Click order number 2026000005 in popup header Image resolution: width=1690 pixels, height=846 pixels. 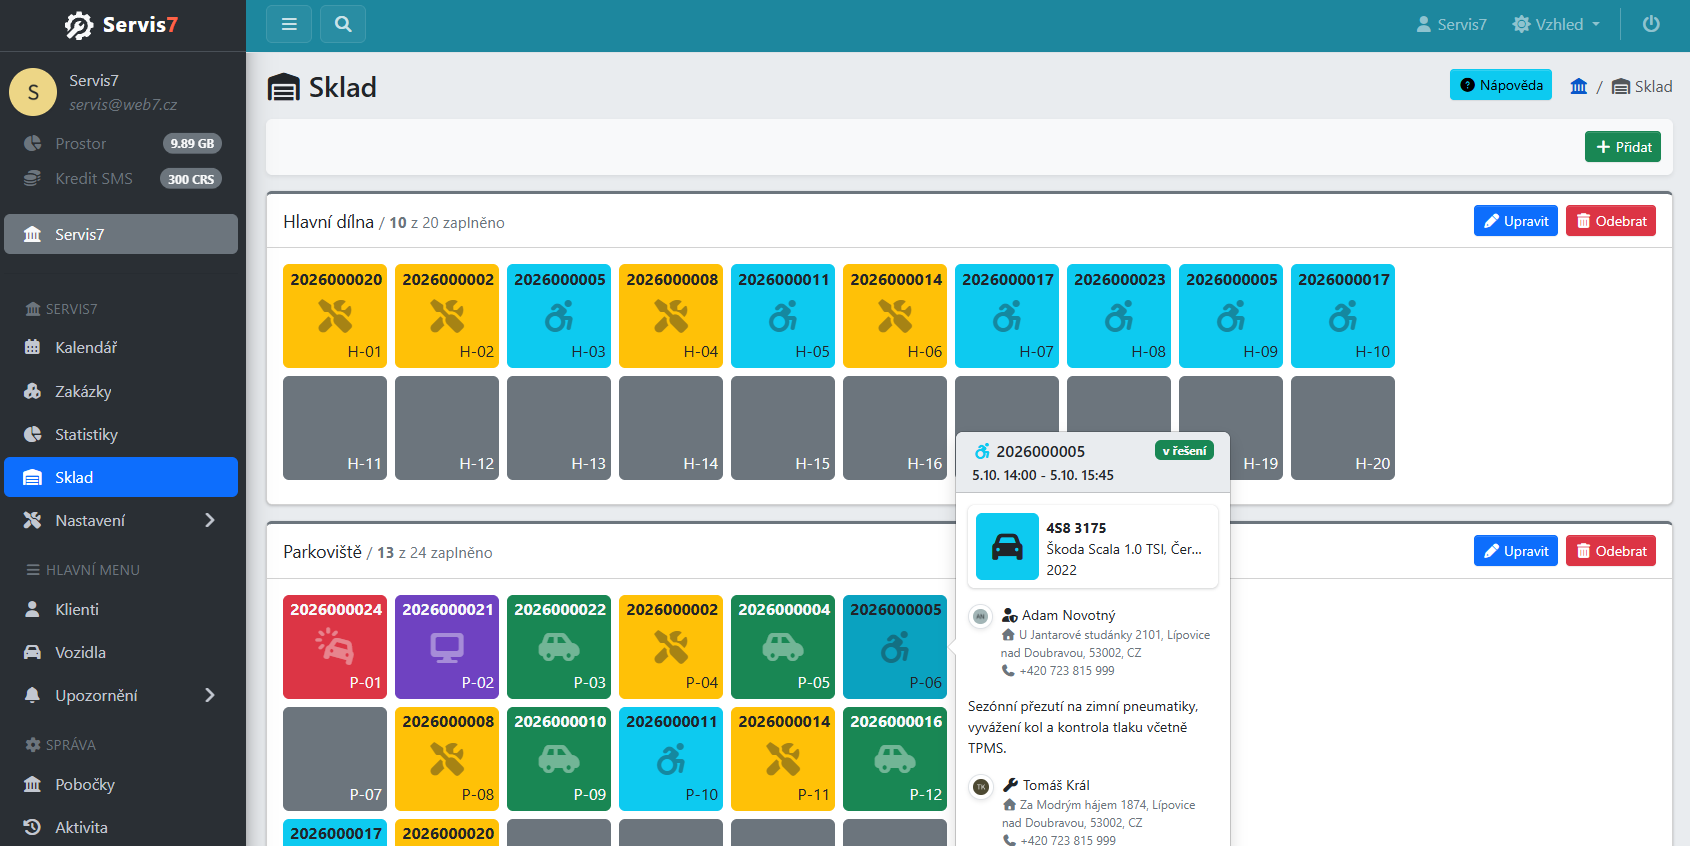pos(1040,451)
